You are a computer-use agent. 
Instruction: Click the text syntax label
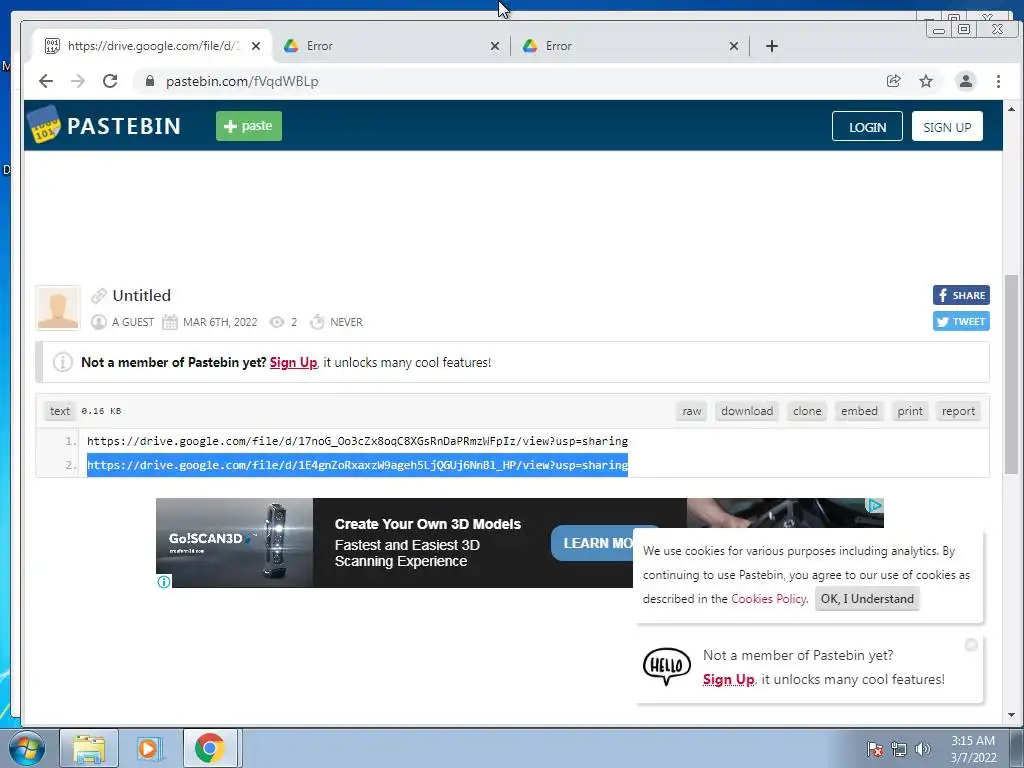click(59, 411)
